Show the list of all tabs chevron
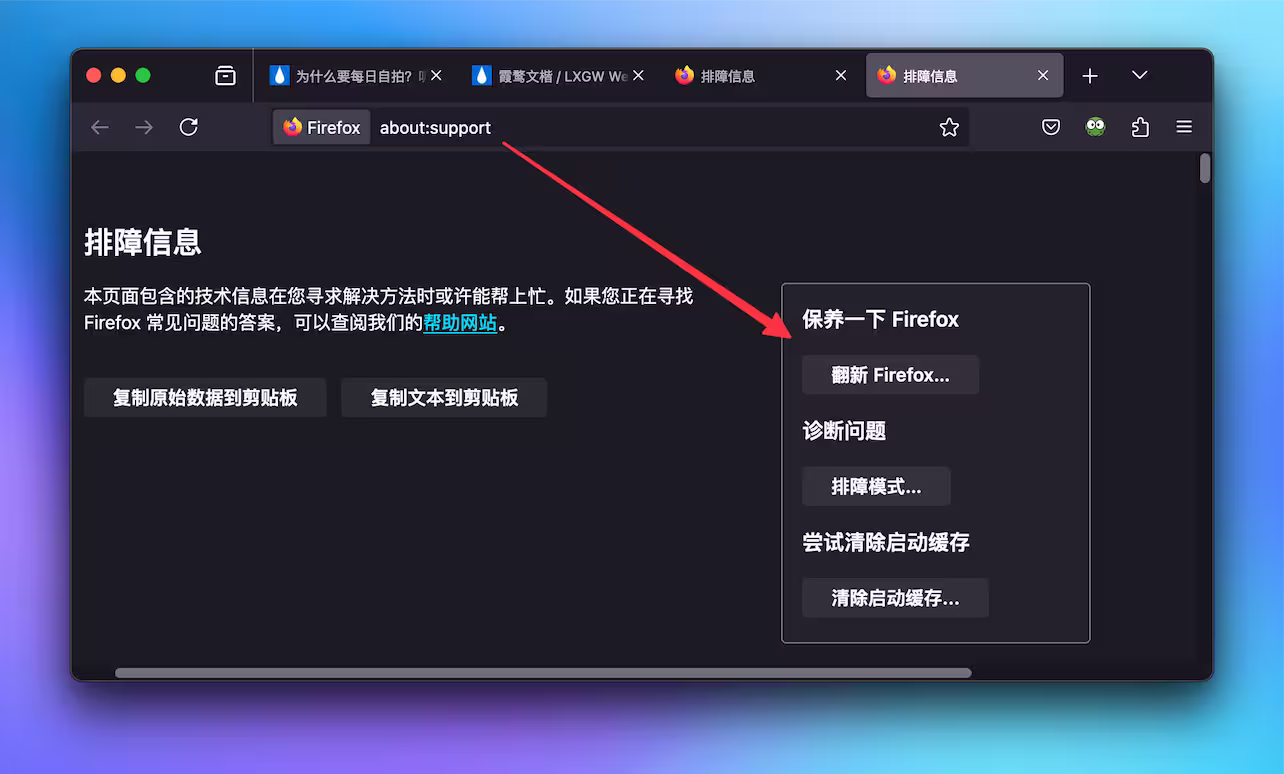 [1139, 76]
